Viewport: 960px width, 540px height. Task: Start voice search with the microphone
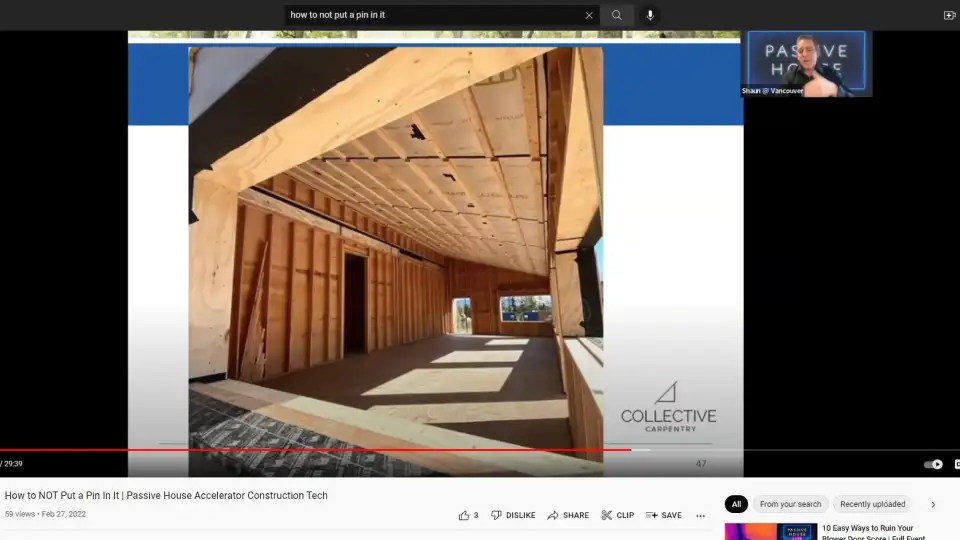(x=650, y=15)
